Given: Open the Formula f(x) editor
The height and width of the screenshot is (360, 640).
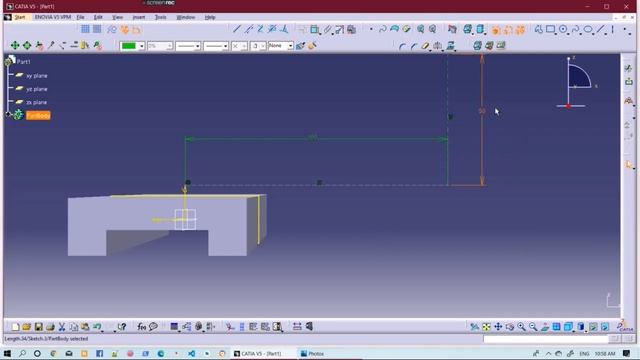Looking at the screenshot, I should pos(141,327).
